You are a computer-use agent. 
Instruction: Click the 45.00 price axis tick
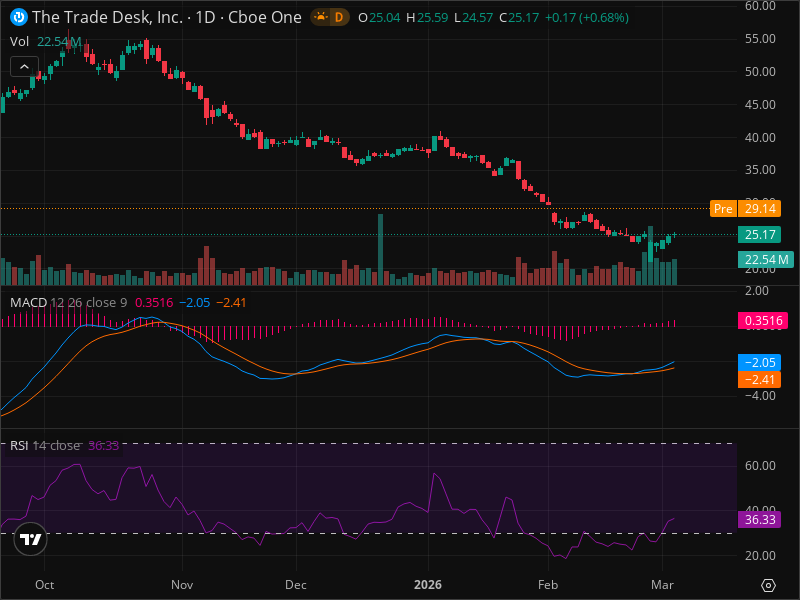760,105
